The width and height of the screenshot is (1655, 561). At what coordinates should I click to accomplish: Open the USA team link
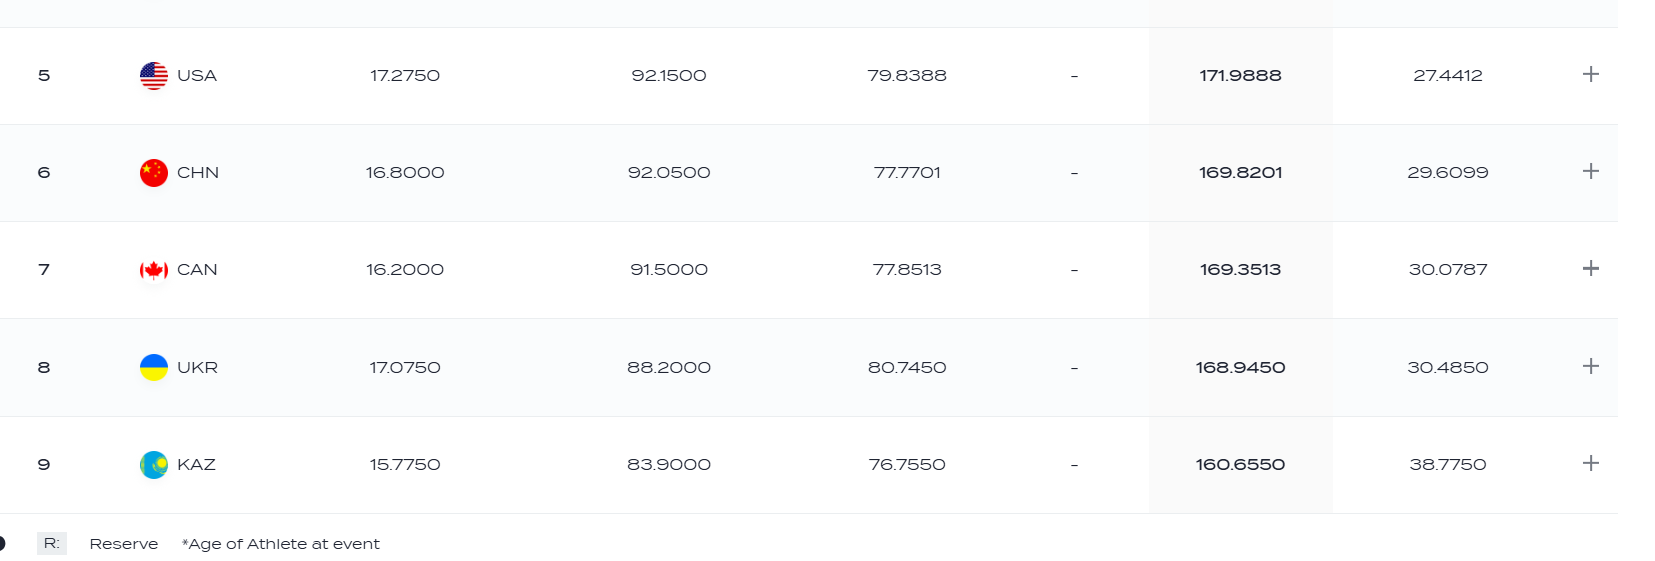pos(197,76)
